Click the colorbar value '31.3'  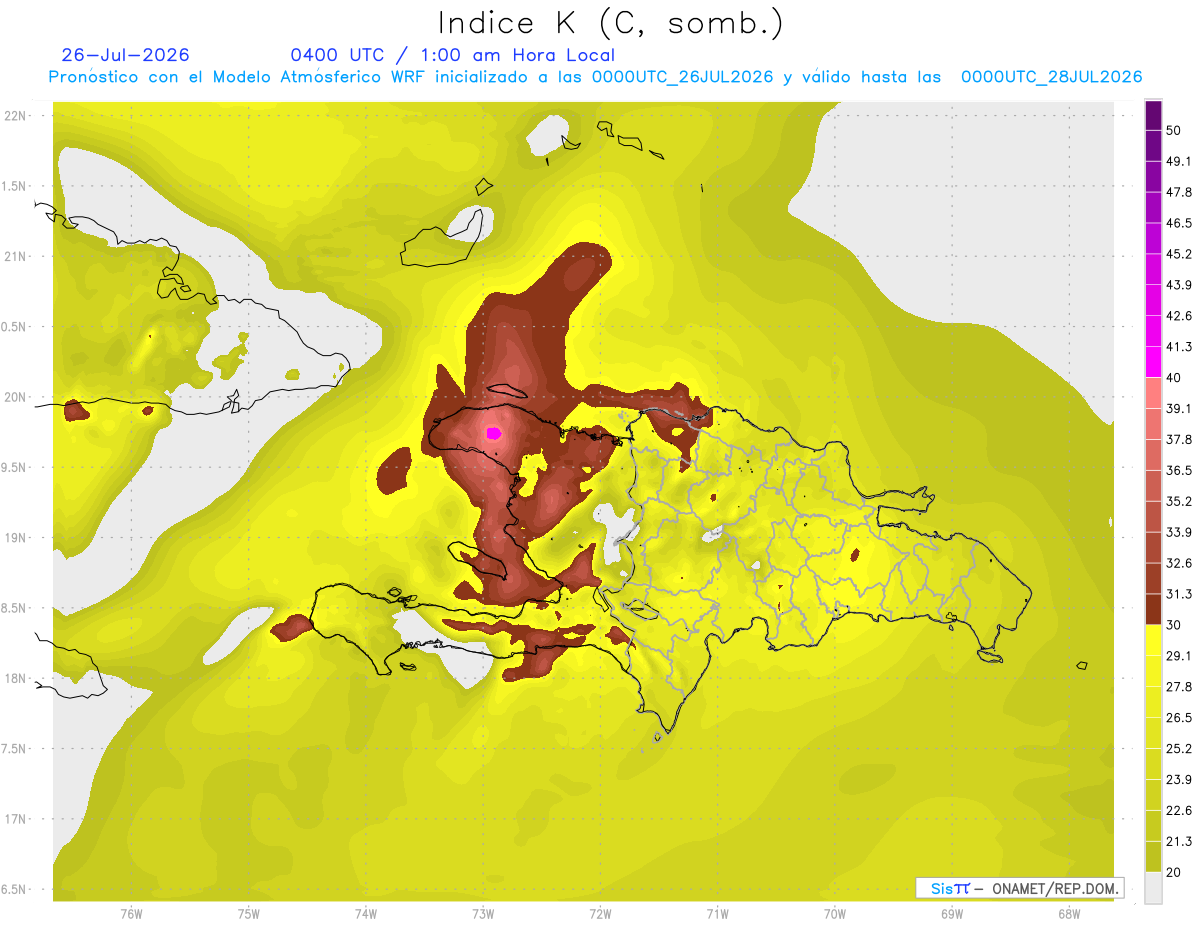[1180, 594]
